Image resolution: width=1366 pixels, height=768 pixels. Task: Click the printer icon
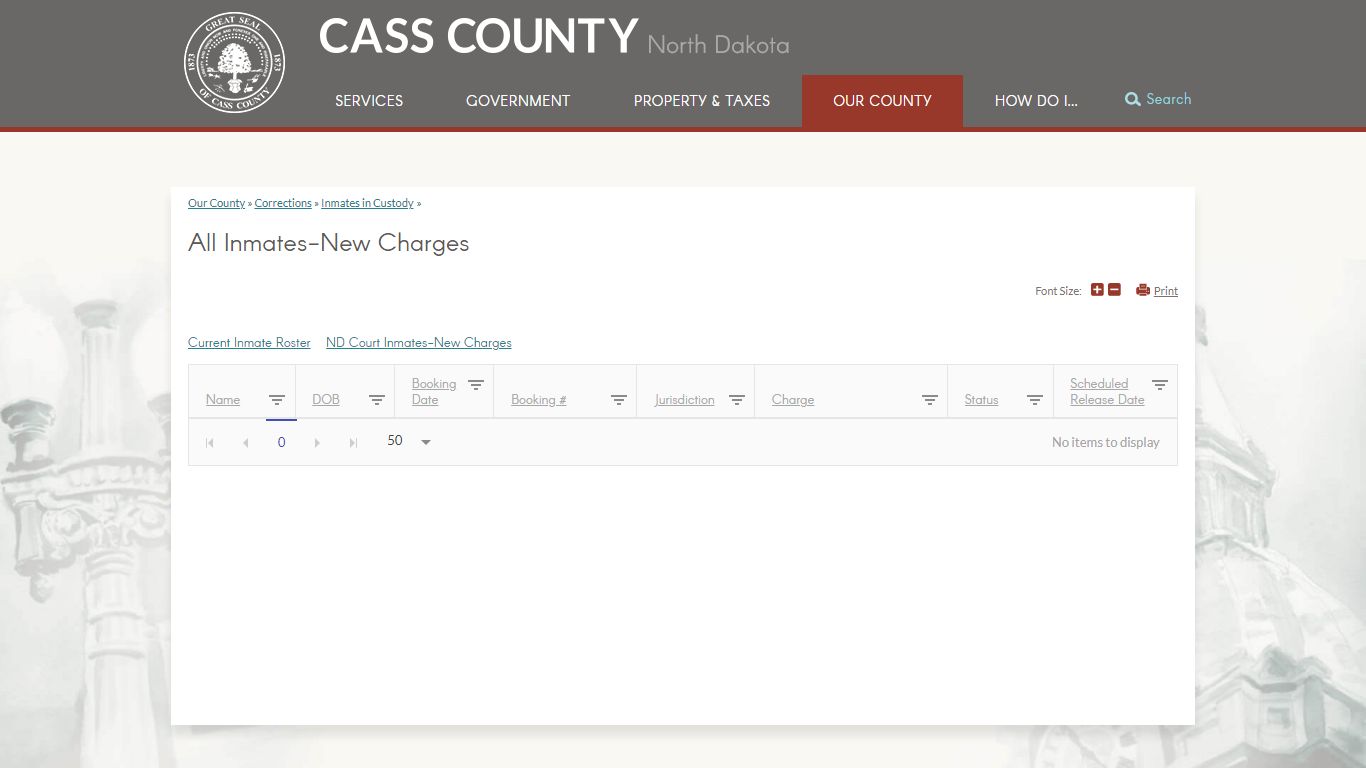point(1143,290)
